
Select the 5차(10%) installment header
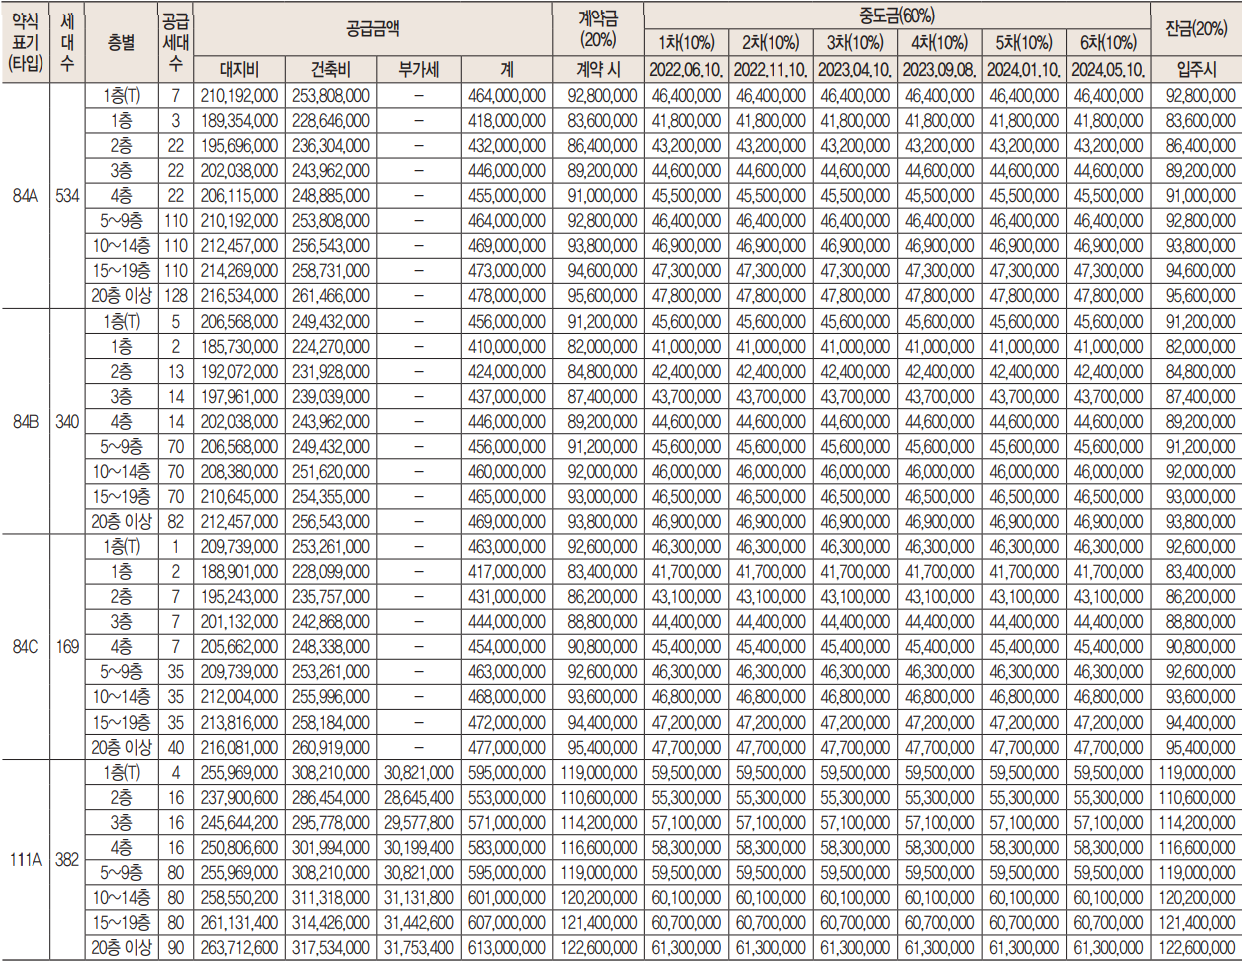(1023, 43)
